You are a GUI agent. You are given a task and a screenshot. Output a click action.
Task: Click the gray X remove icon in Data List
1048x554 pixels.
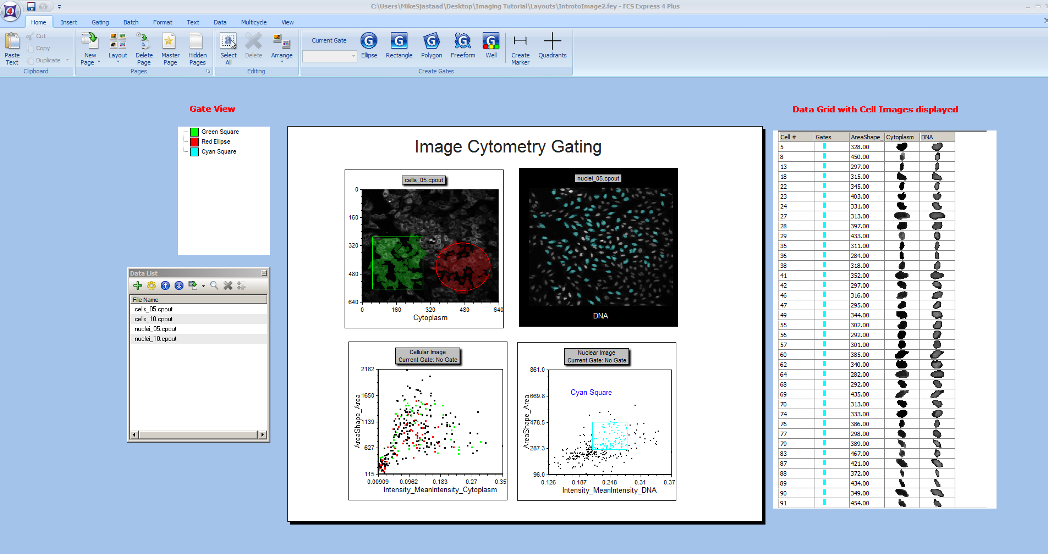(228, 285)
